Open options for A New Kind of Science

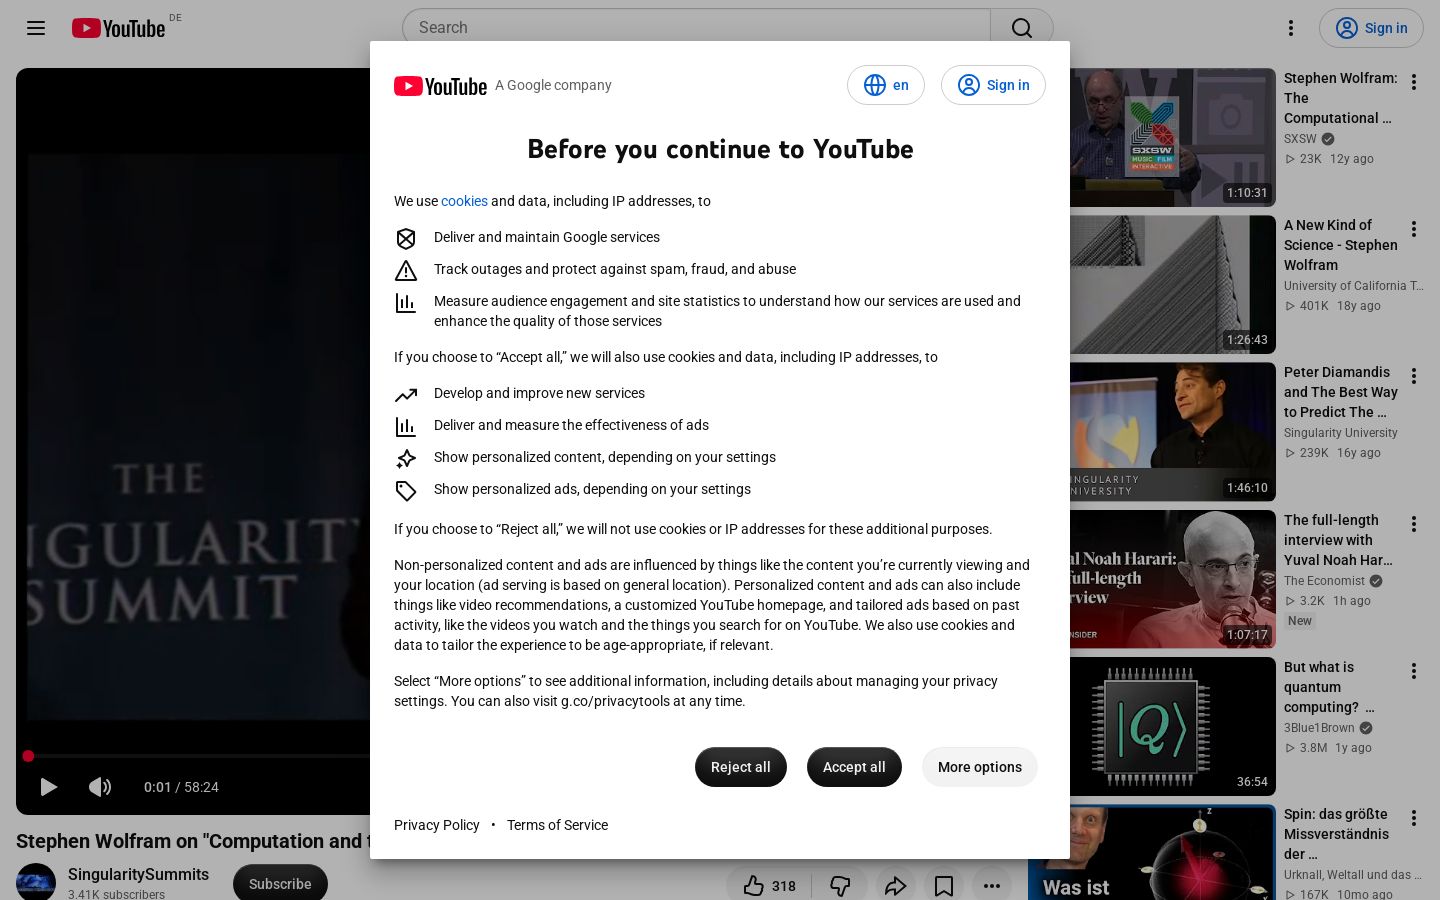(1414, 229)
